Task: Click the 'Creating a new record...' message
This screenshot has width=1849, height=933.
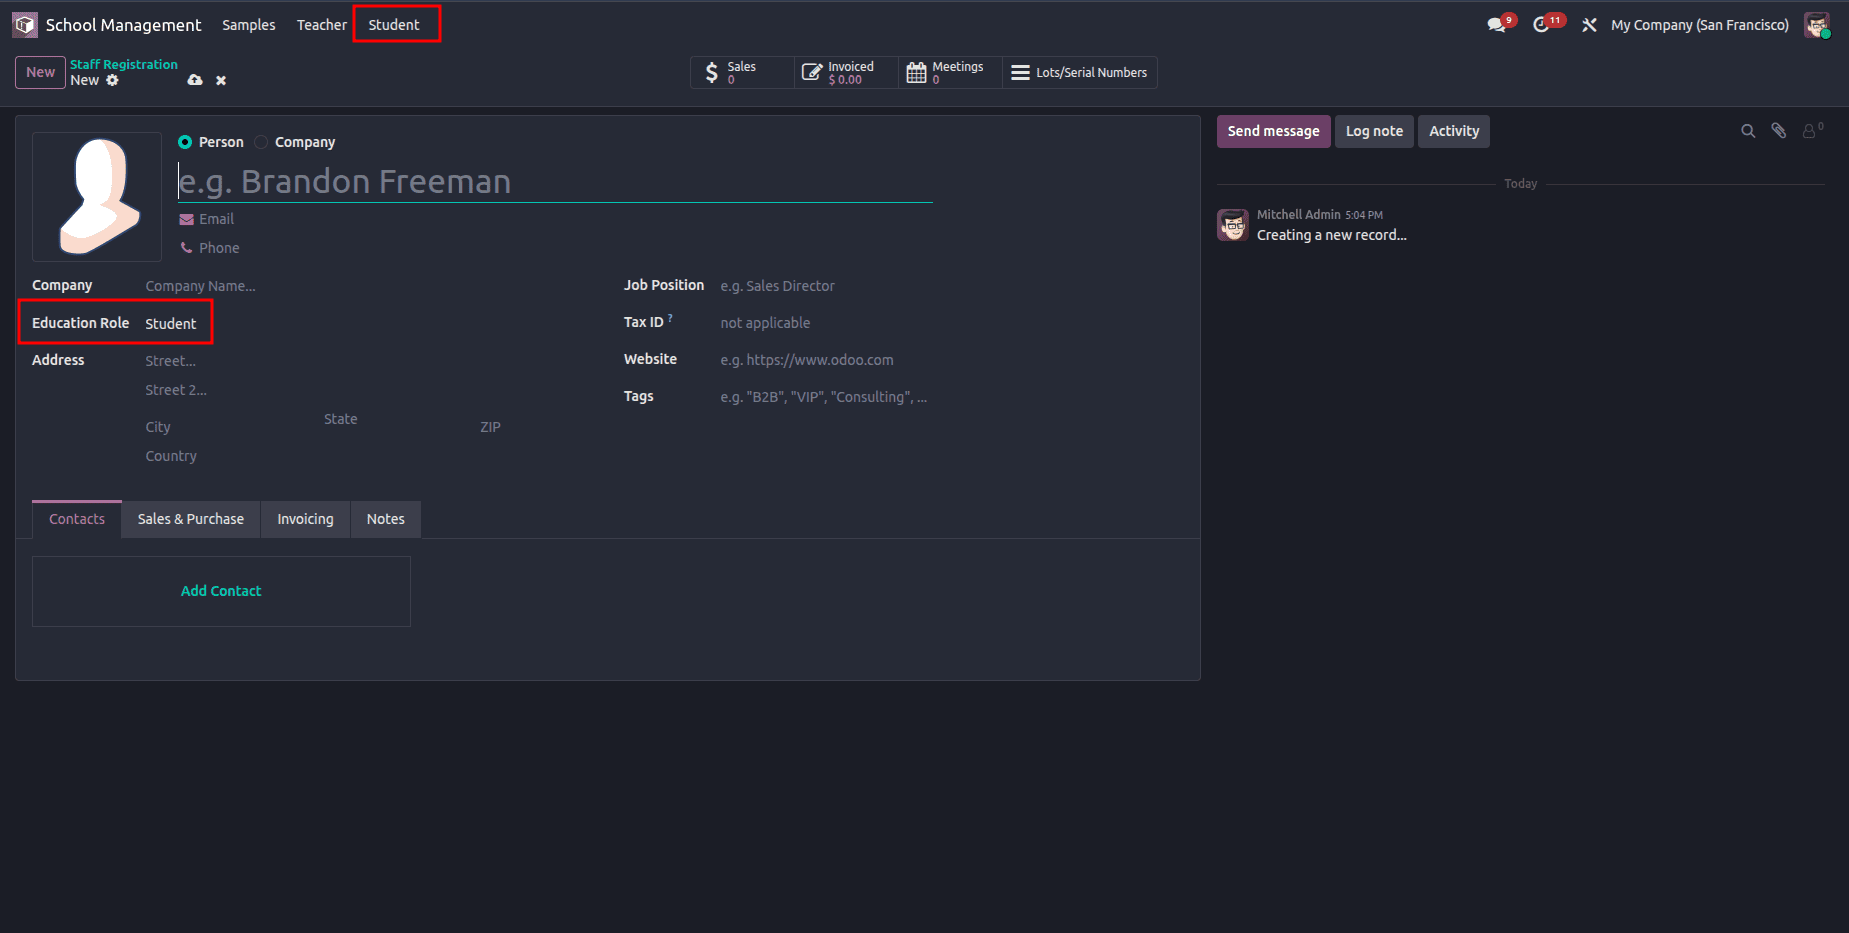Action: coord(1331,235)
